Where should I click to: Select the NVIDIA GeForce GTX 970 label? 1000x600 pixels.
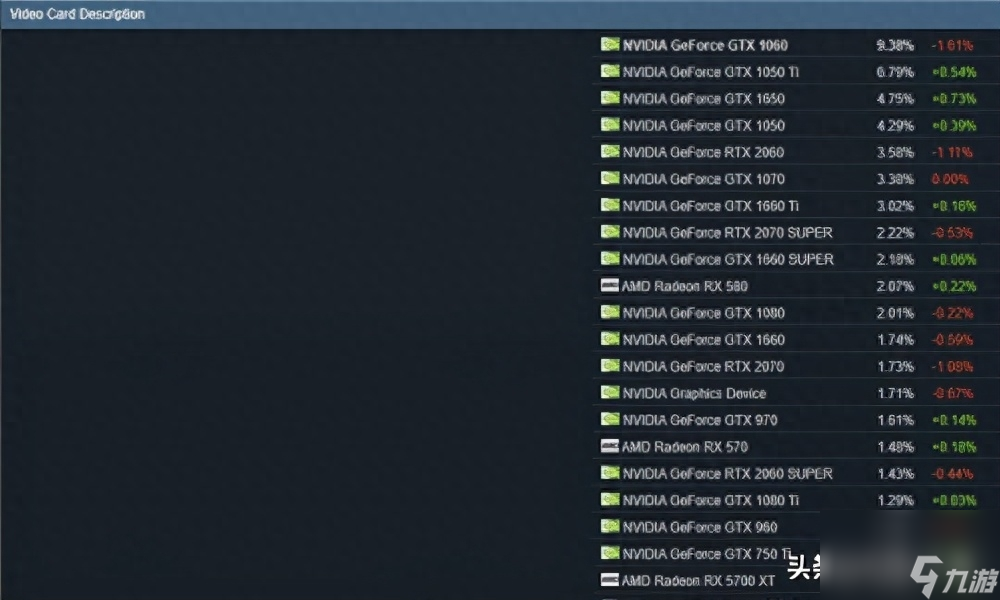tap(700, 420)
